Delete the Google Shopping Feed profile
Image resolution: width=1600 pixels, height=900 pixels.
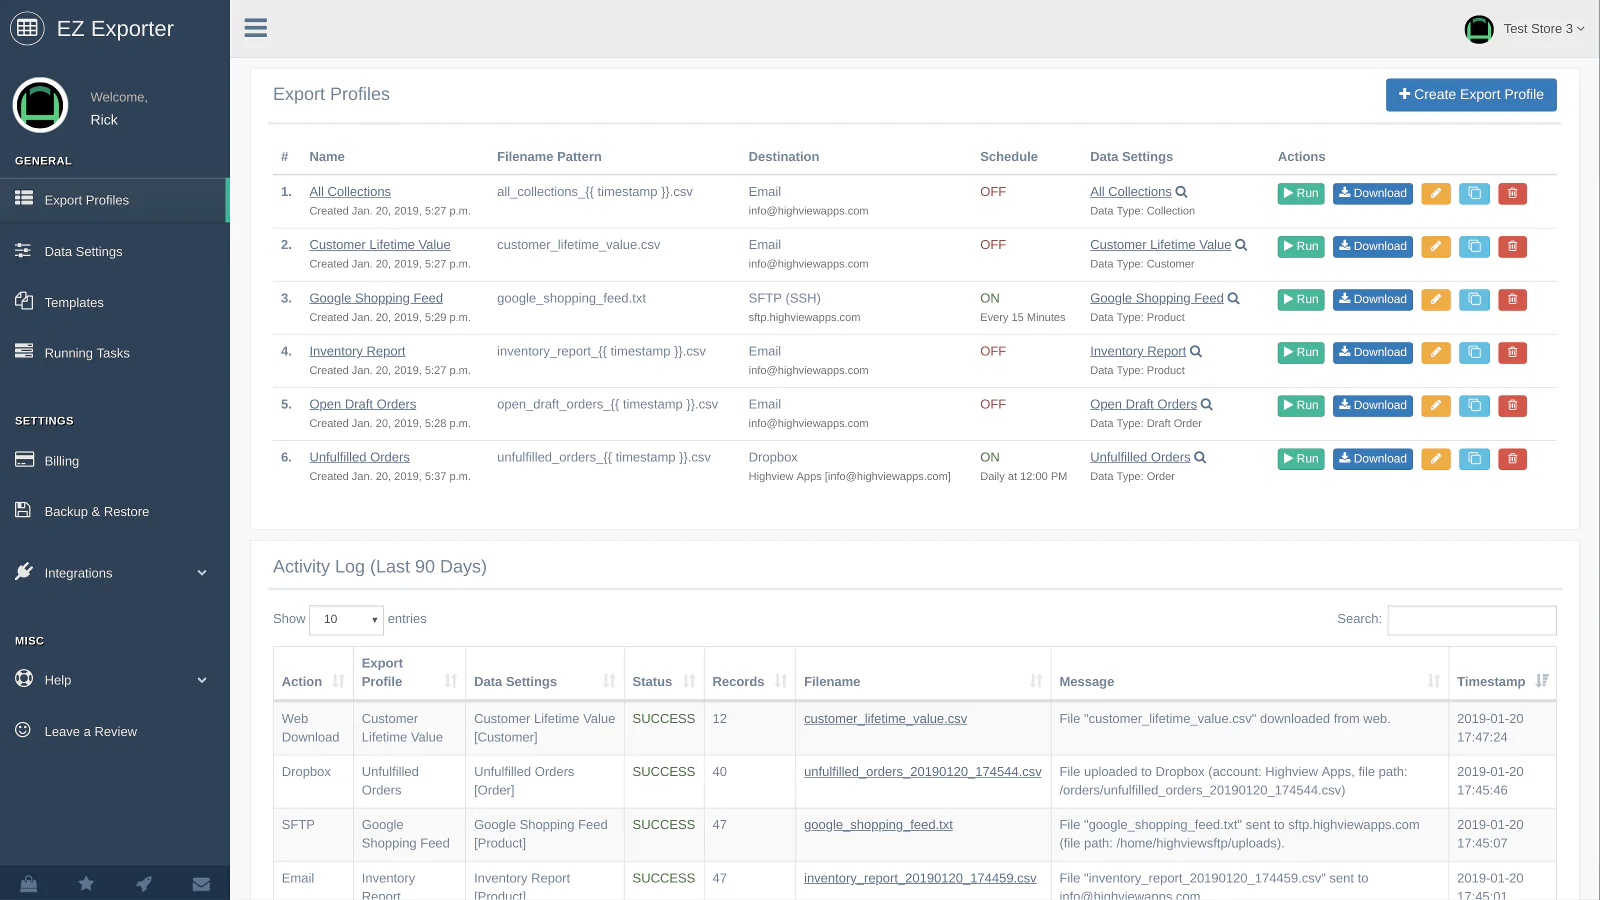pos(1512,300)
